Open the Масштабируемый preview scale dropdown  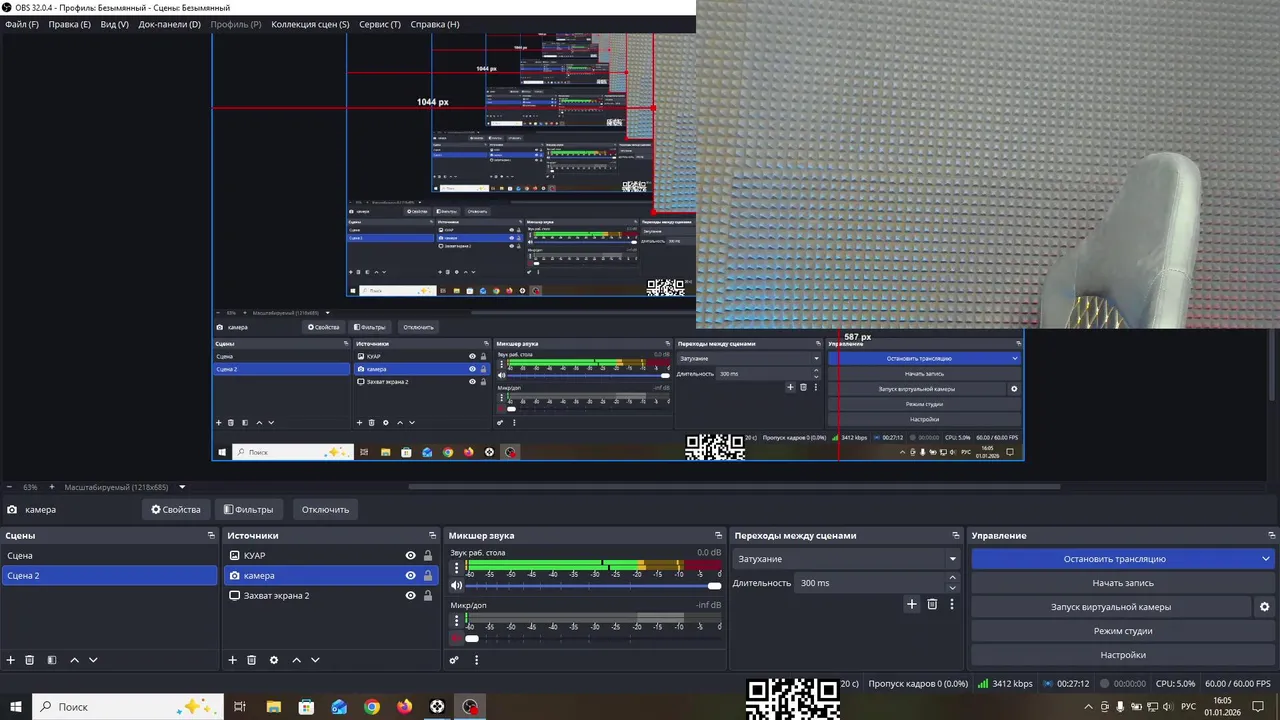182,487
